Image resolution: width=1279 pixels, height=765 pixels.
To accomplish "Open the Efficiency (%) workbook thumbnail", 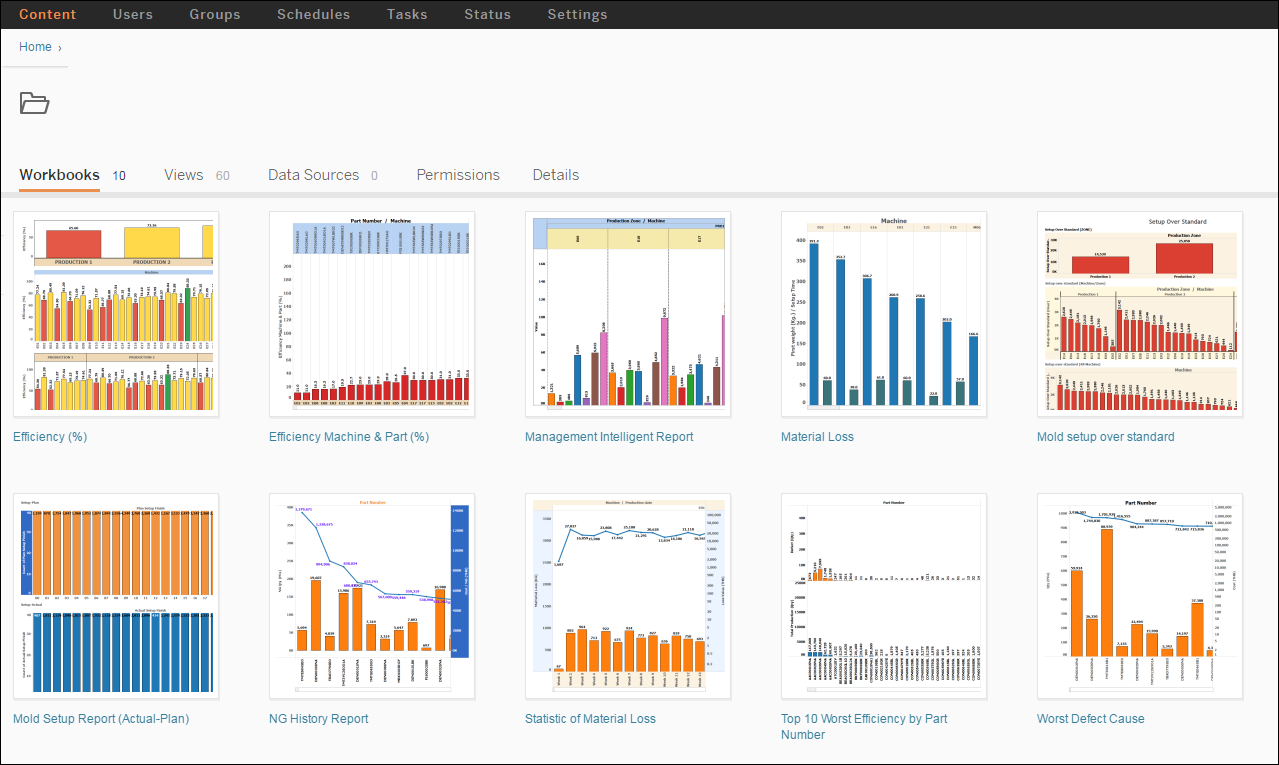I will pyautogui.click(x=116, y=314).
